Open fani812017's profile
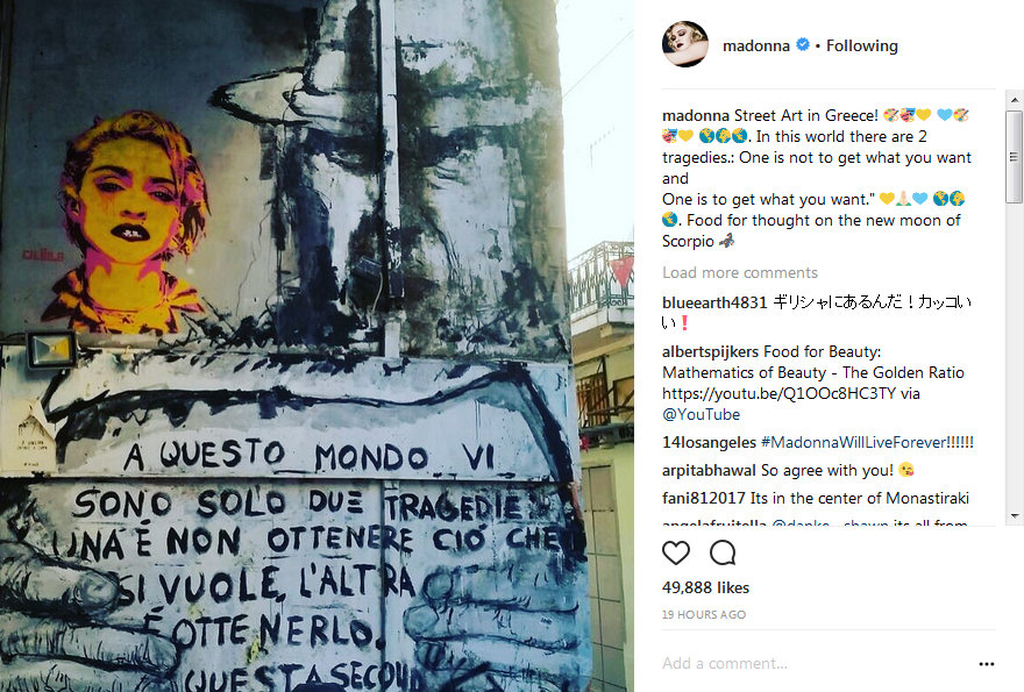 click(x=703, y=498)
